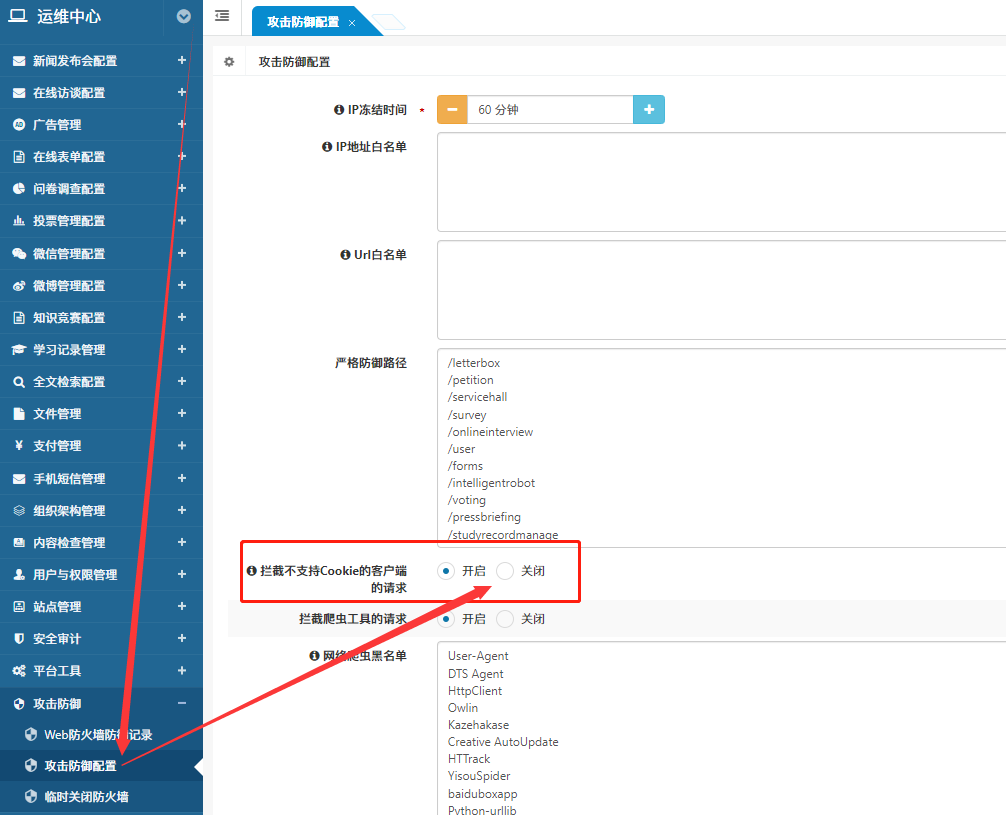
Task: Select 关闭 for 拦截爬虫工具的请求
Action: [505, 619]
